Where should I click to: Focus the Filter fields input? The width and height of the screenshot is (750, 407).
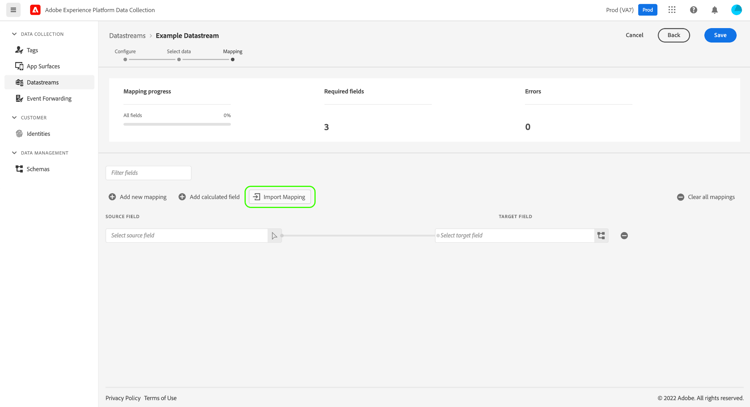point(148,173)
